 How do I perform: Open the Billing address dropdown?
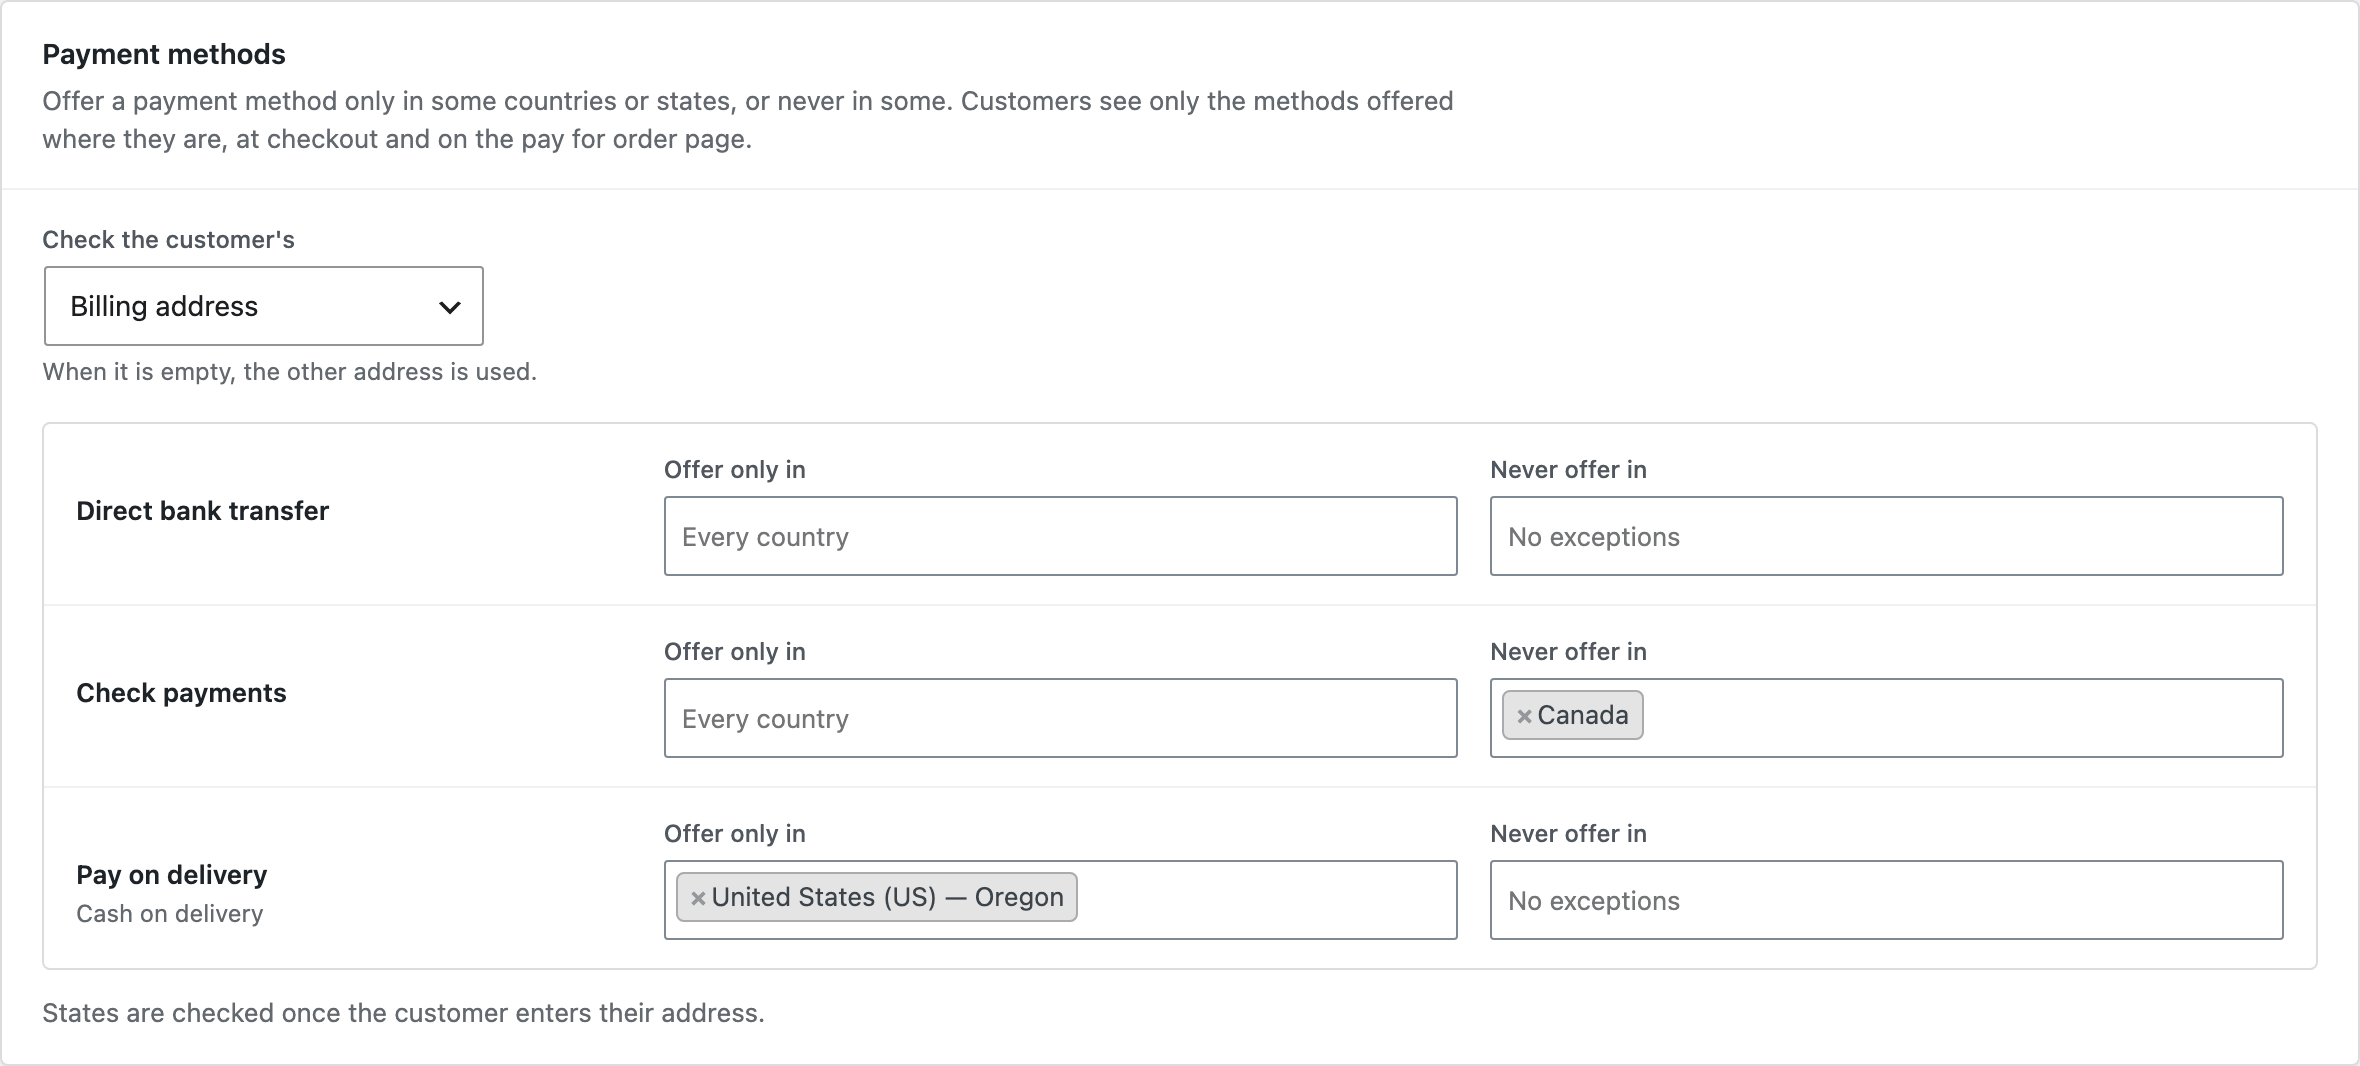click(264, 306)
